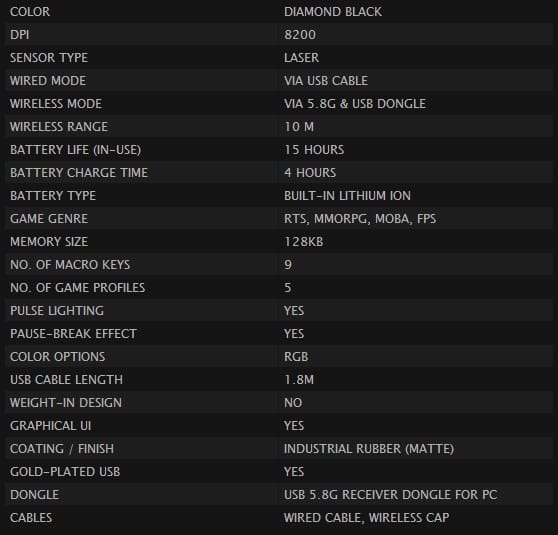Select the USB CABLE LENGTH label

[x=66, y=379]
